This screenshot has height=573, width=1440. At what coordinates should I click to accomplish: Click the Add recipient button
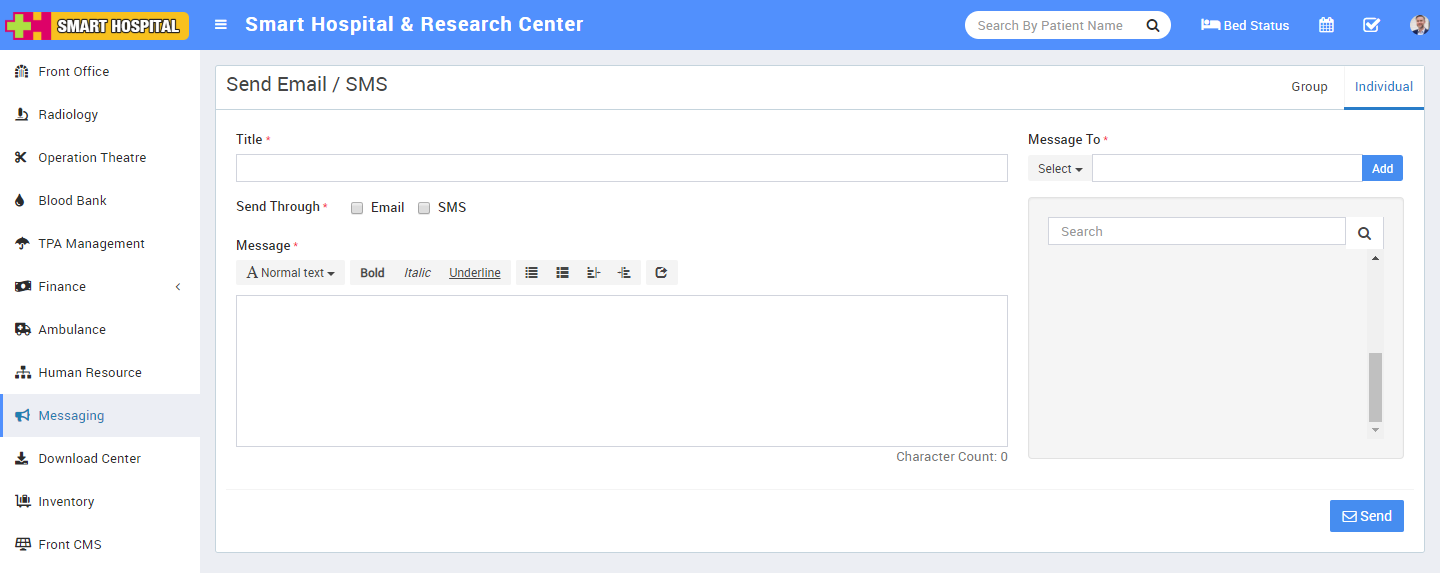1382,169
